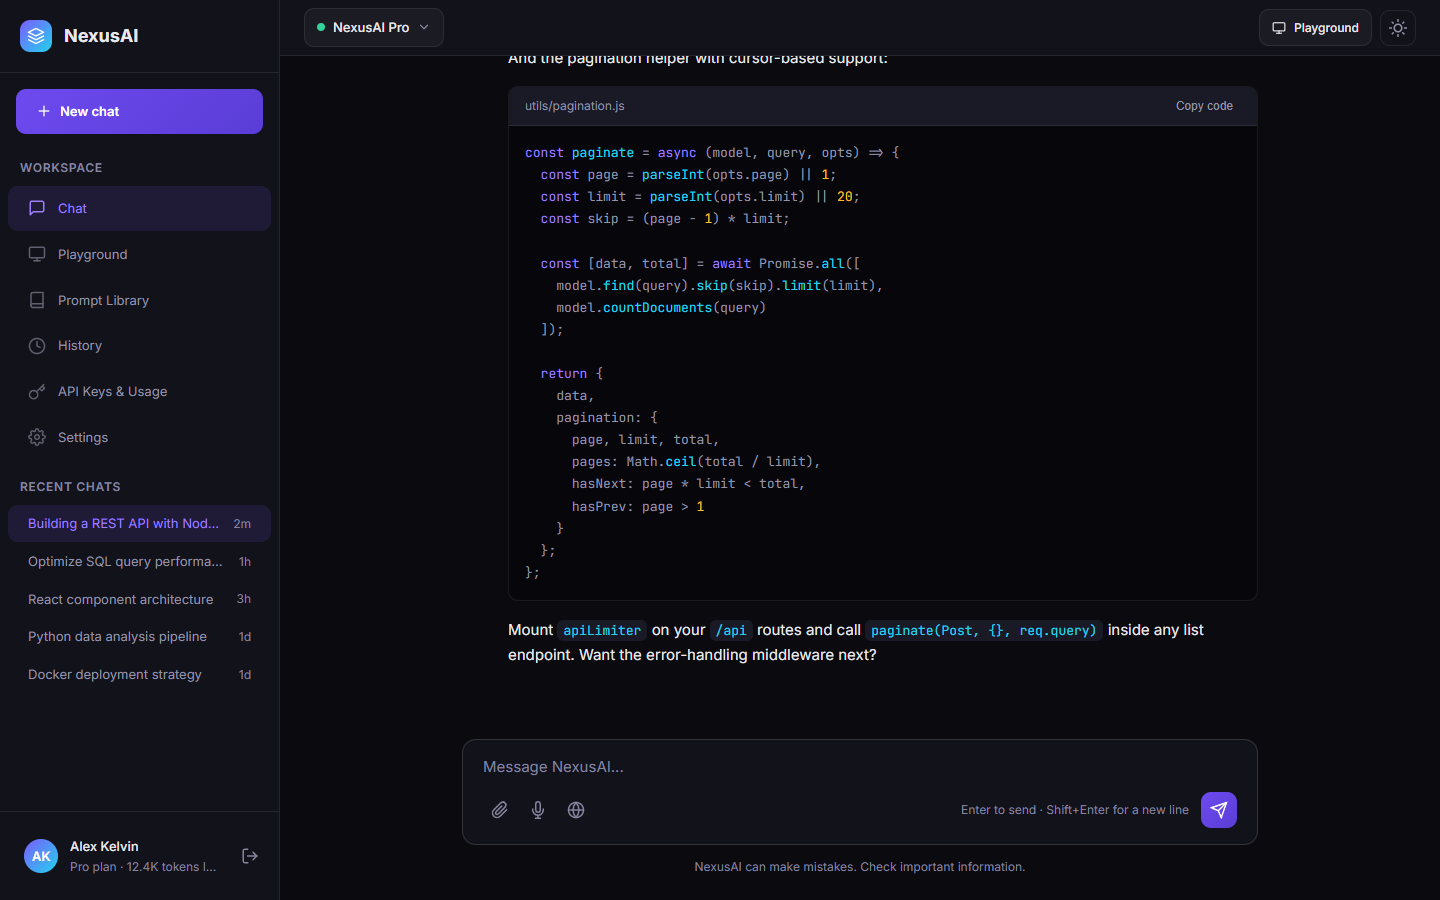This screenshot has width=1440, height=900.
Task: Click the Settings gear icon
Action: click(37, 437)
